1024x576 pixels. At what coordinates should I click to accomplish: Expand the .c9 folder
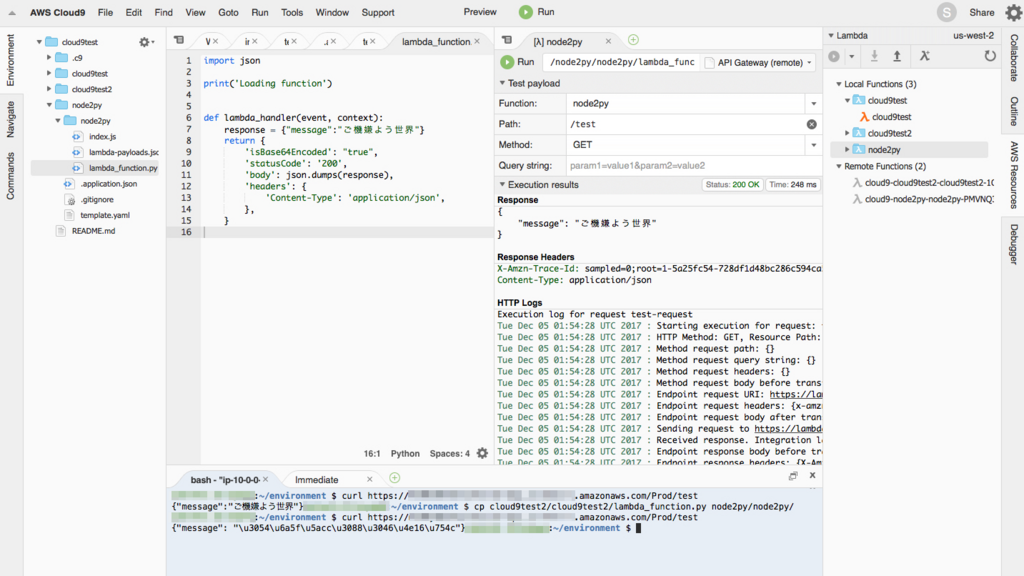click(x=49, y=57)
